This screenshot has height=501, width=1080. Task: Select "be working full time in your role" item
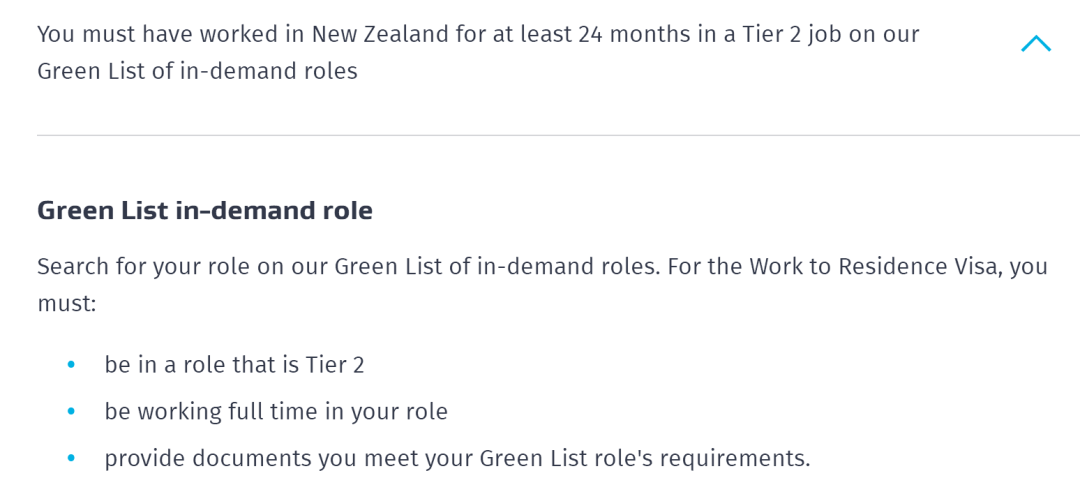(x=276, y=411)
